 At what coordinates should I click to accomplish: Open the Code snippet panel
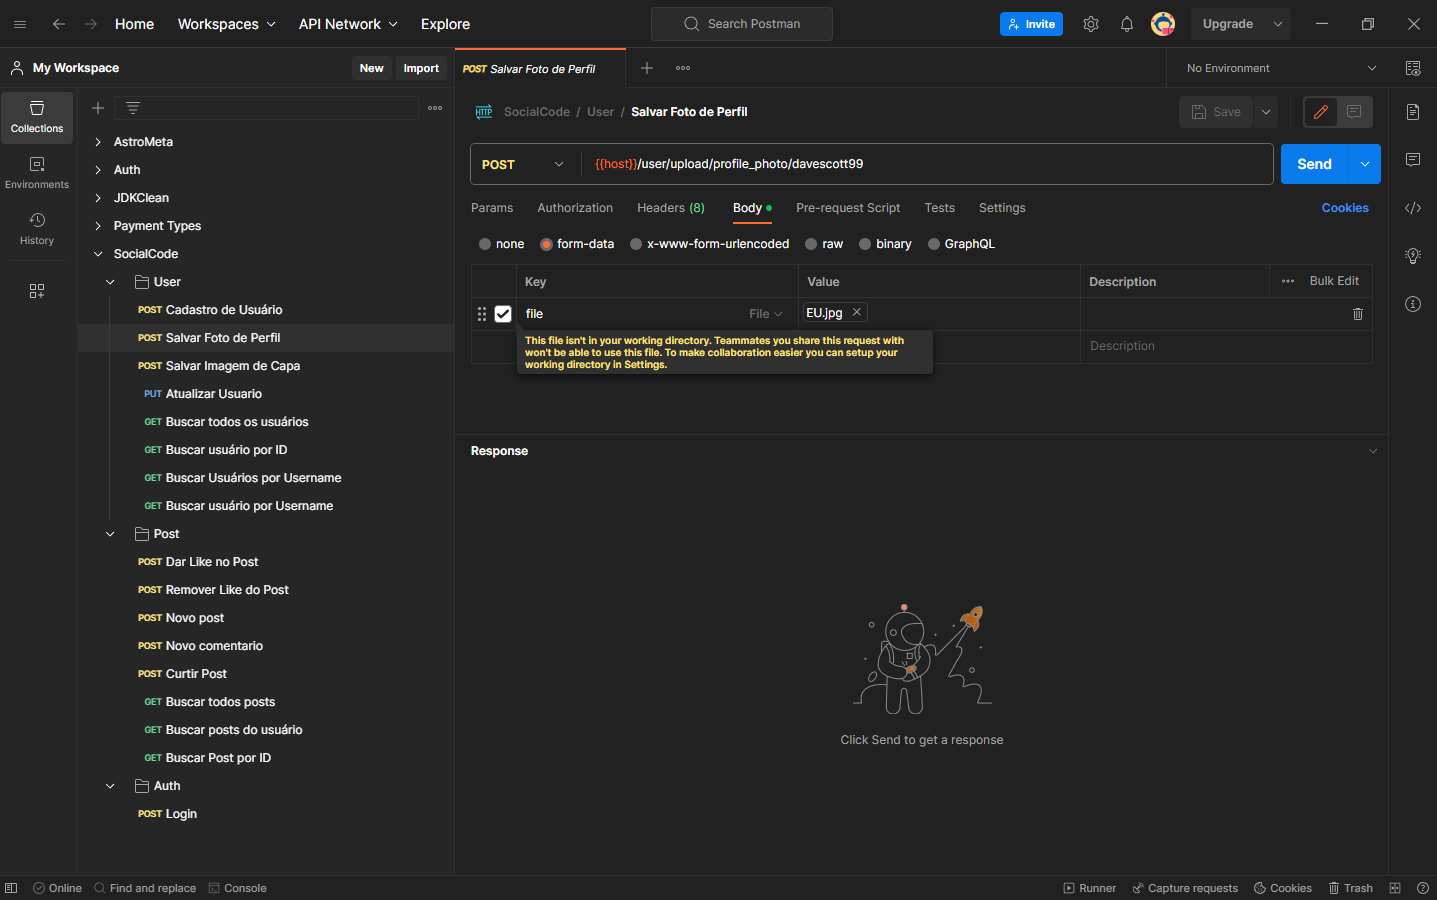point(1412,208)
